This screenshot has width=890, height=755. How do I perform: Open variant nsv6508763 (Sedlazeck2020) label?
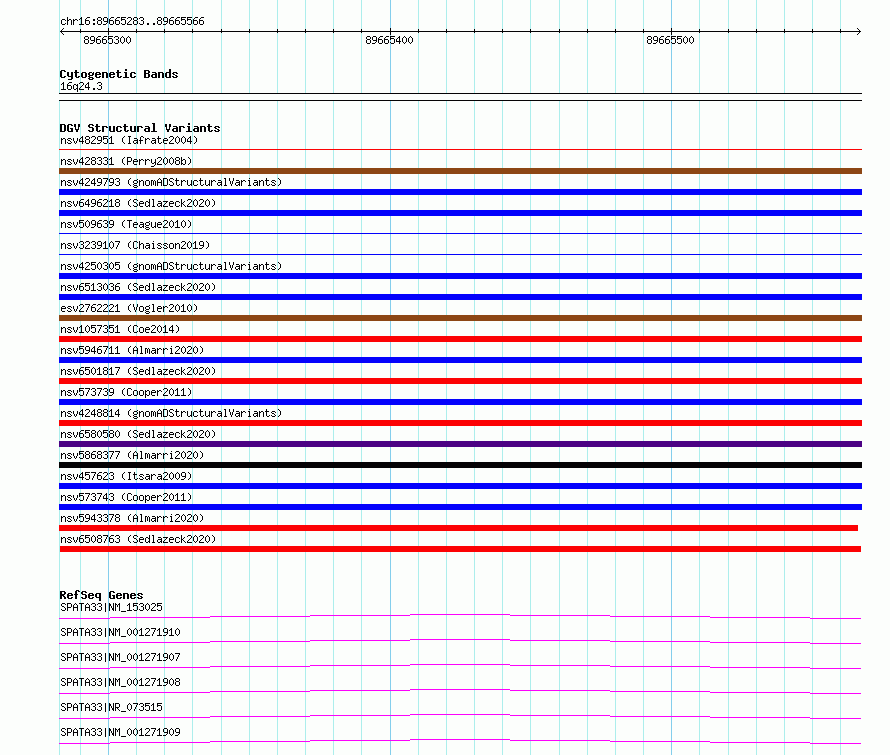click(x=138, y=539)
